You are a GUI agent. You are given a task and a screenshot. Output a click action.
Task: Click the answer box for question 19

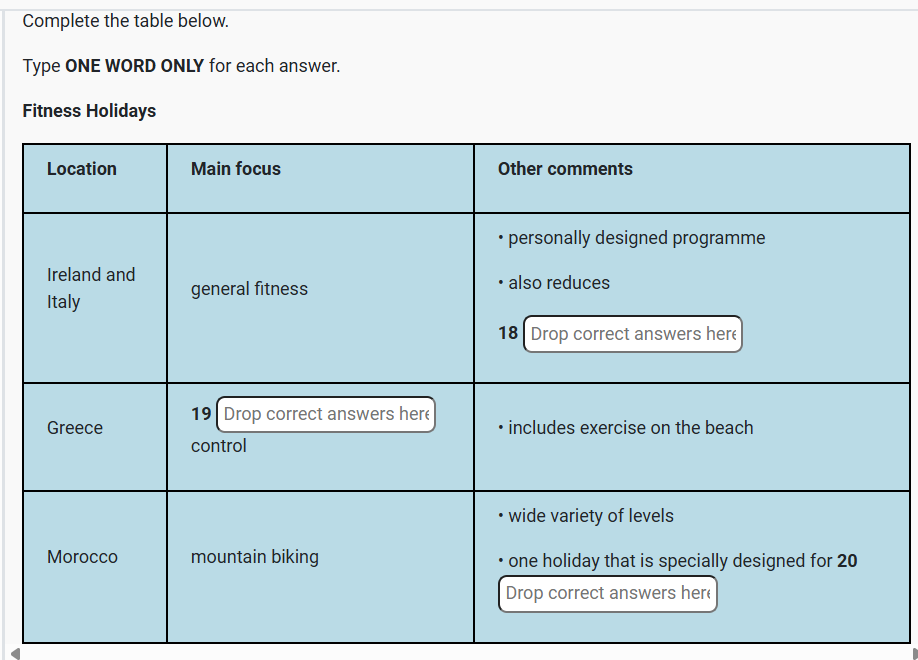[x=326, y=414]
